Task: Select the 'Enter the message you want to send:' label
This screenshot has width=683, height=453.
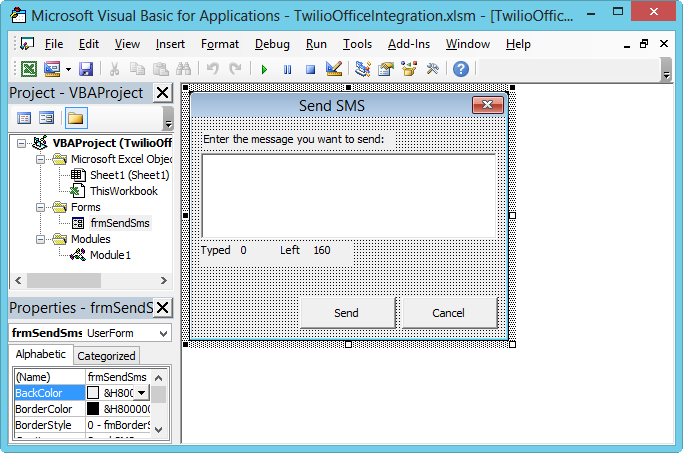Action: point(294,139)
